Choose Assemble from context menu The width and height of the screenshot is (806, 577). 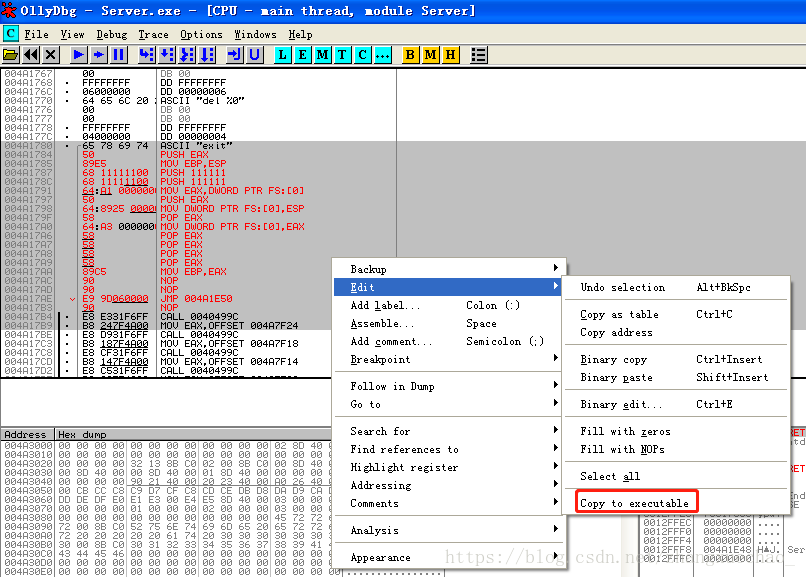[x=449, y=323]
